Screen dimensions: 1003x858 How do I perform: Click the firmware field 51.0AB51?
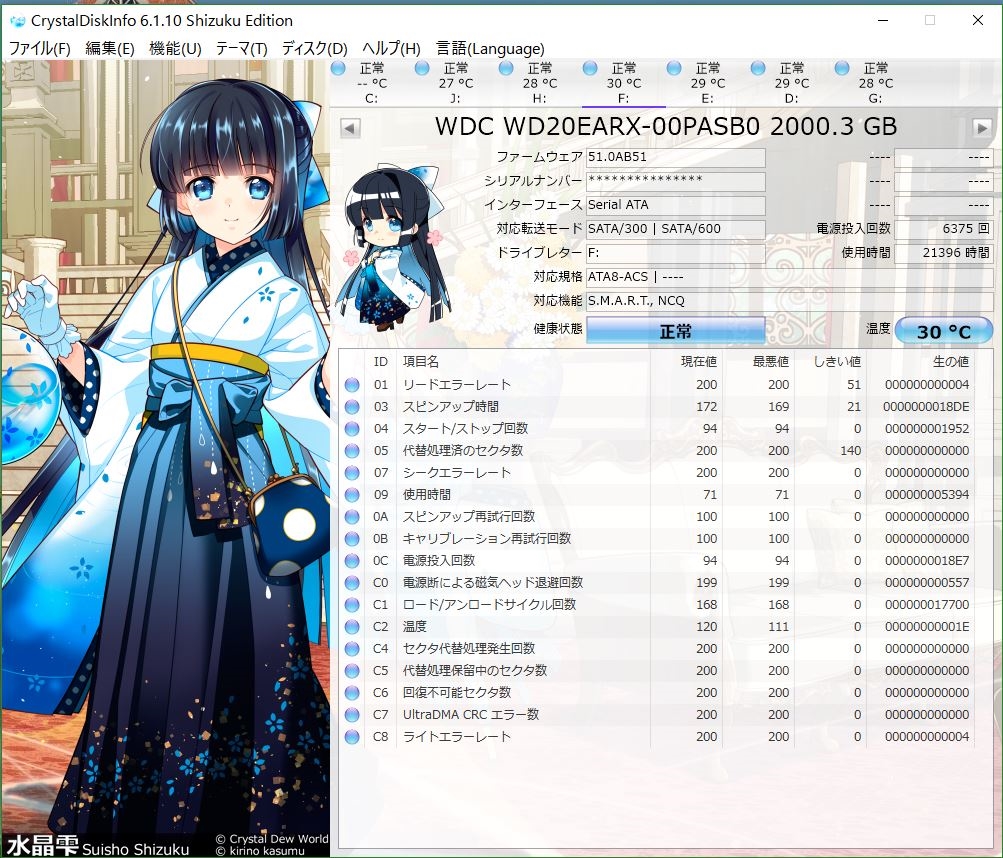tap(675, 157)
